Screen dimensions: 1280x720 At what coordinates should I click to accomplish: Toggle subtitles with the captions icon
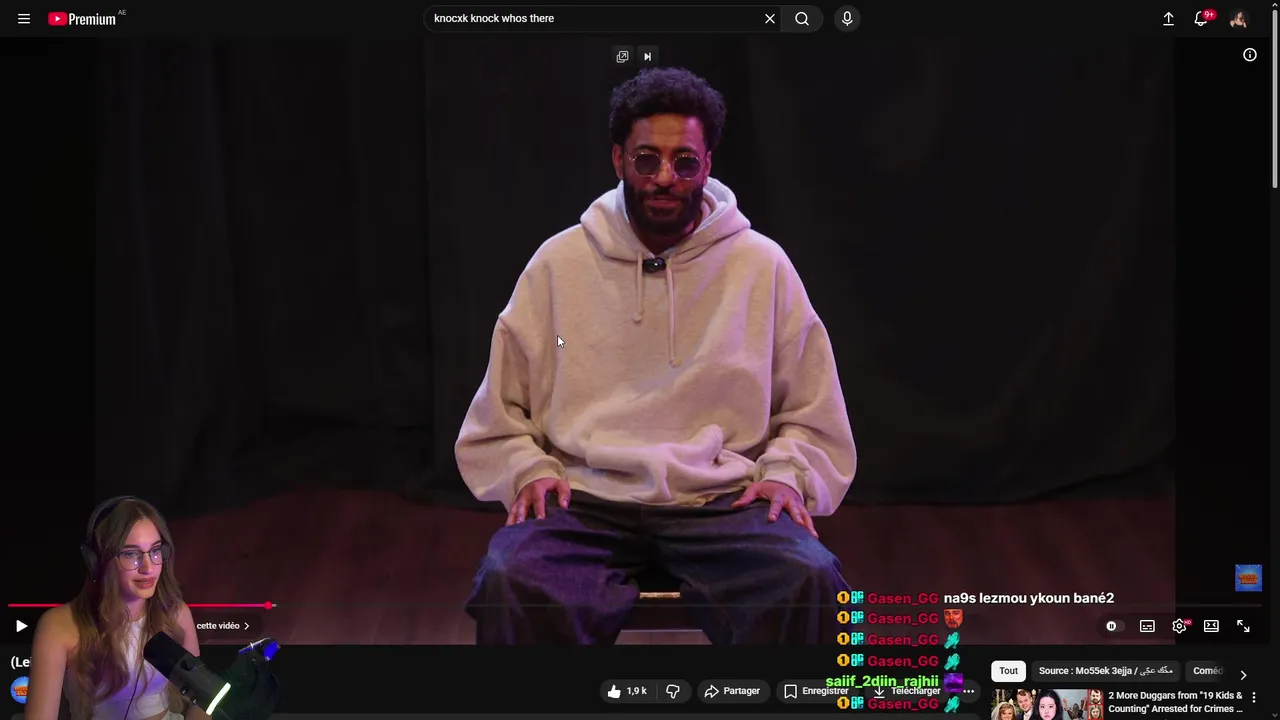[x=1147, y=626]
